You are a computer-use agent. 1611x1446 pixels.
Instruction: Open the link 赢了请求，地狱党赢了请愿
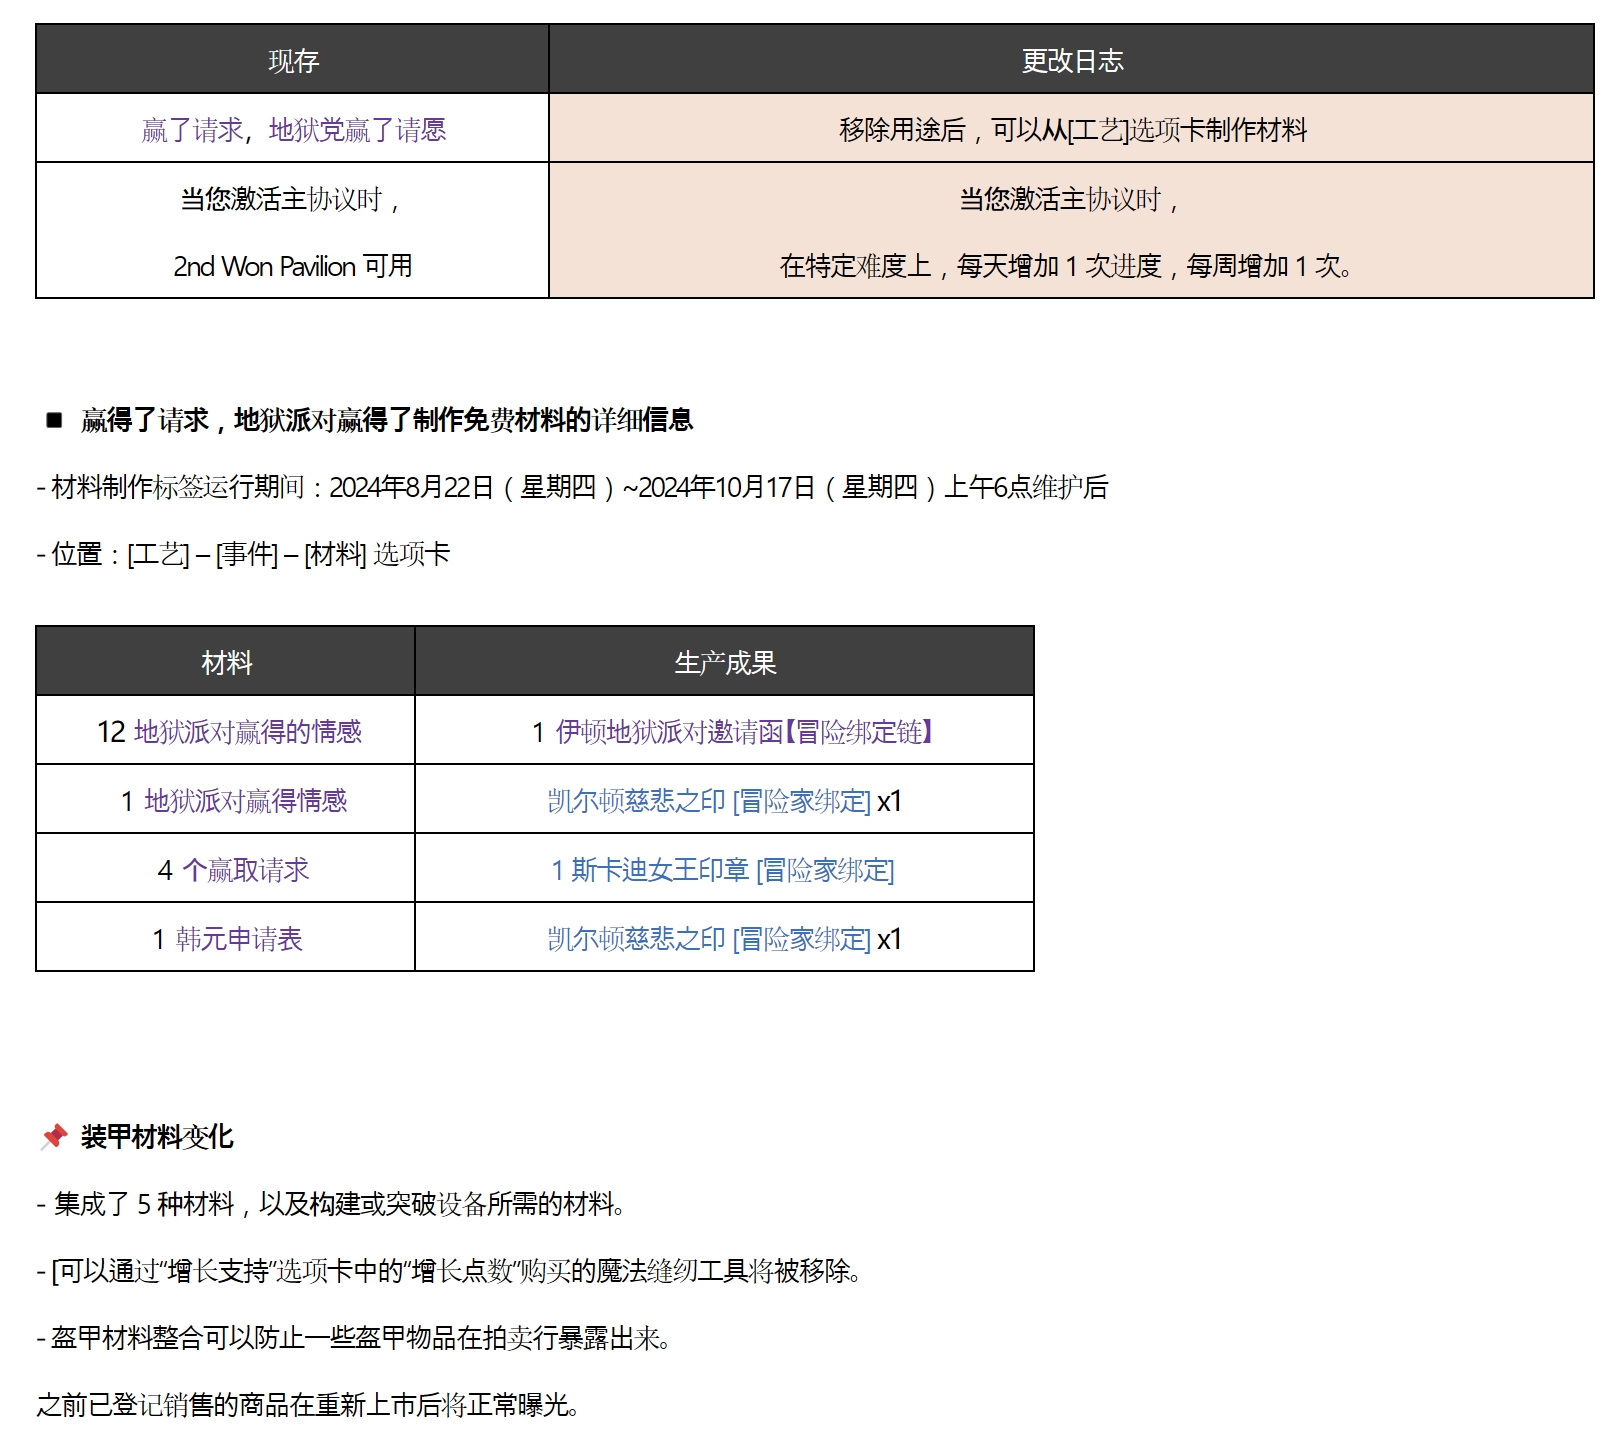tap(293, 130)
